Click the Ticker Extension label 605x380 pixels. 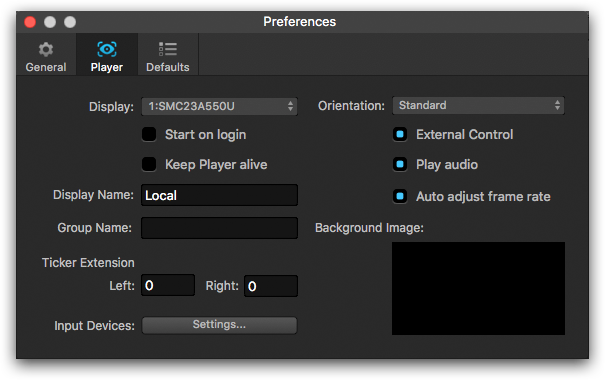click(x=88, y=263)
